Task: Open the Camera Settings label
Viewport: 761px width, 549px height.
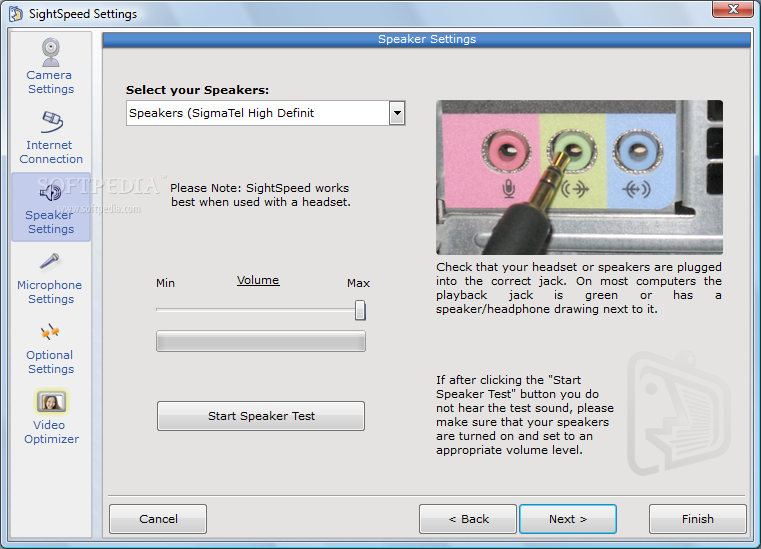Action: [x=50, y=82]
